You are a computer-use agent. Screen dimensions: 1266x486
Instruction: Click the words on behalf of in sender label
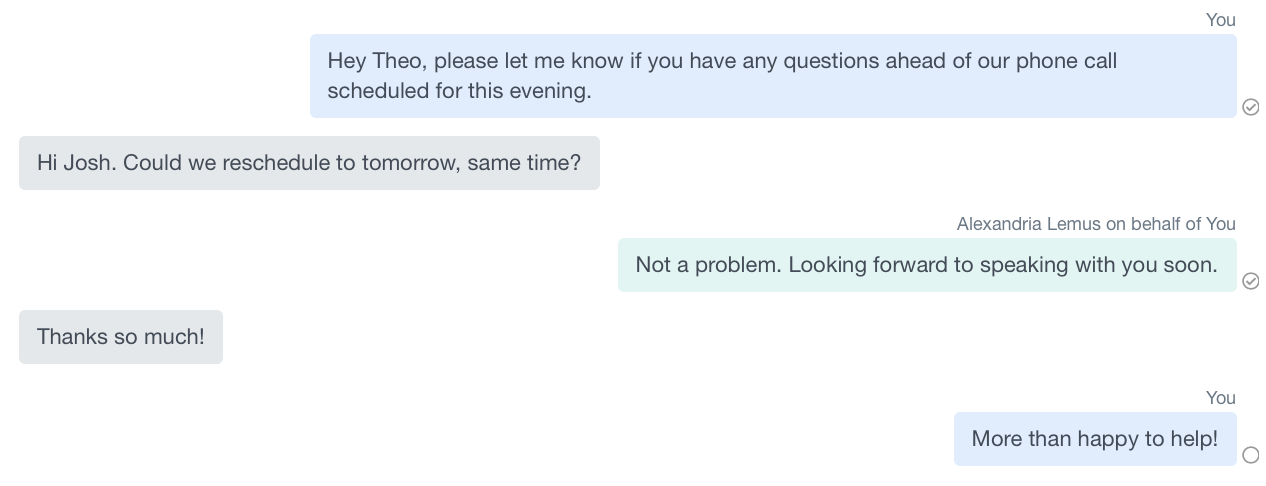pyautogui.click(x=1153, y=224)
